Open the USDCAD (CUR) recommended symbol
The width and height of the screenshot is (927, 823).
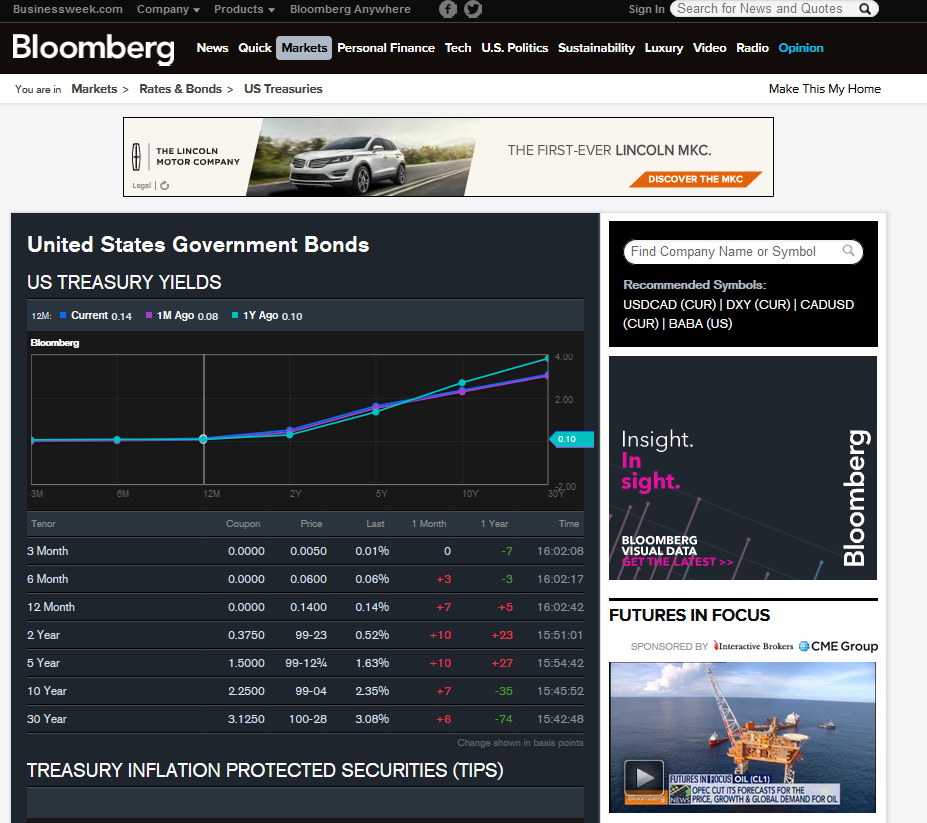pyautogui.click(x=669, y=304)
